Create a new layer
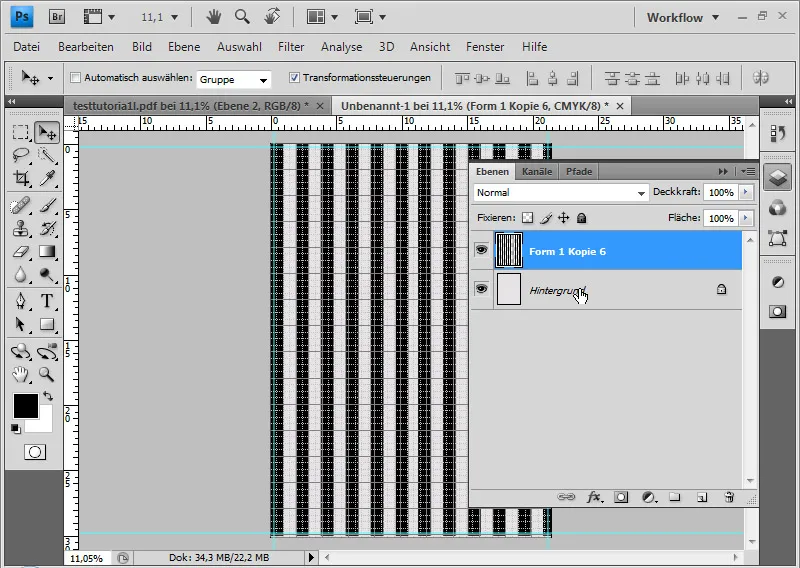Image resolution: width=800 pixels, height=568 pixels. 702,497
